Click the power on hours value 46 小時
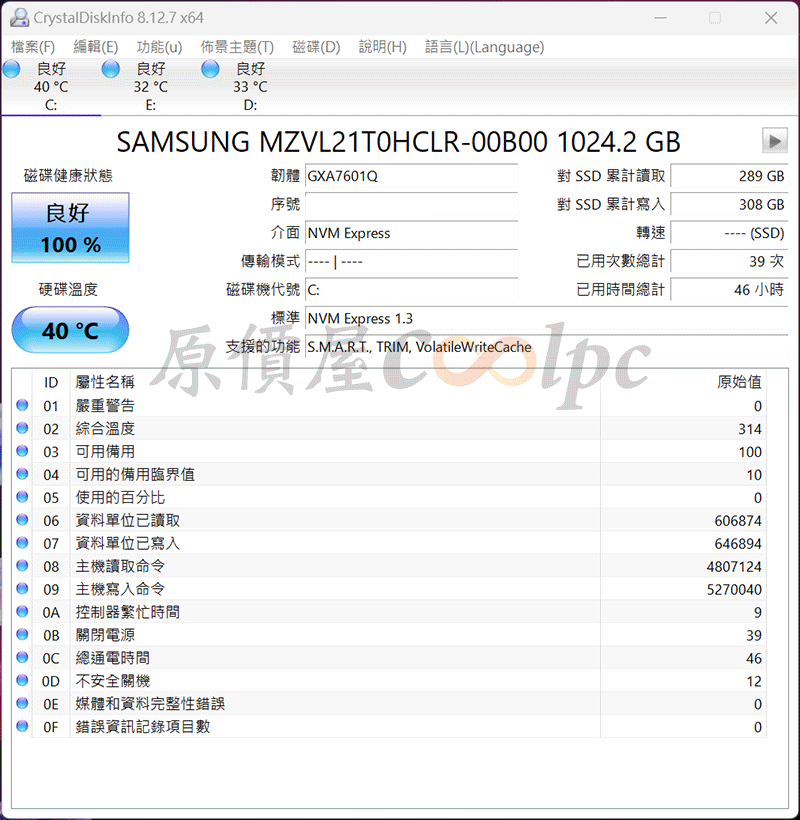This screenshot has height=820, width=800. coord(729,290)
